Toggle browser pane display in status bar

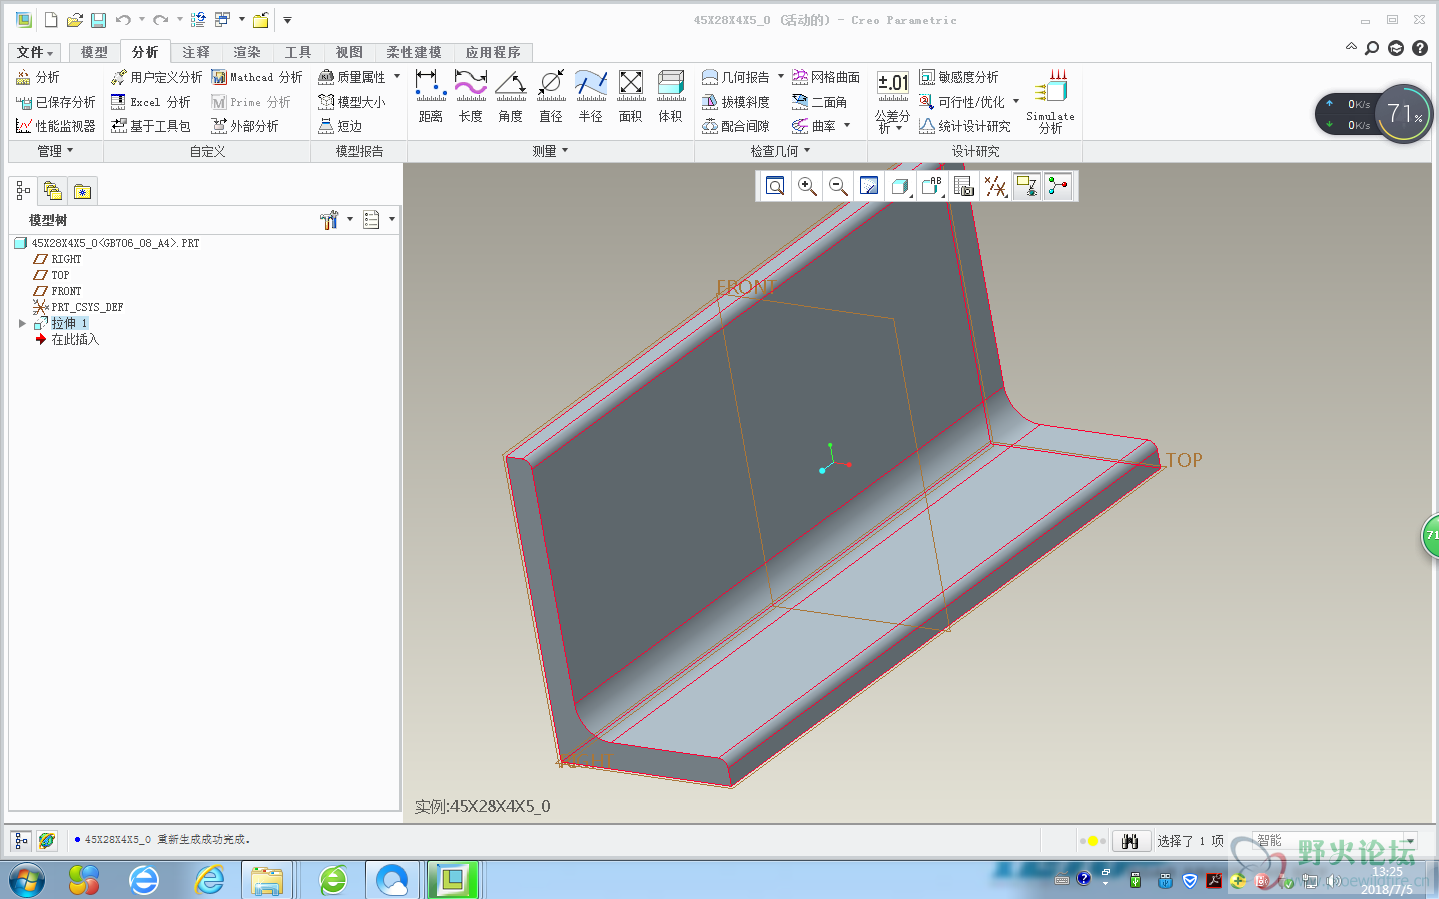pyautogui.click(x=46, y=841)
